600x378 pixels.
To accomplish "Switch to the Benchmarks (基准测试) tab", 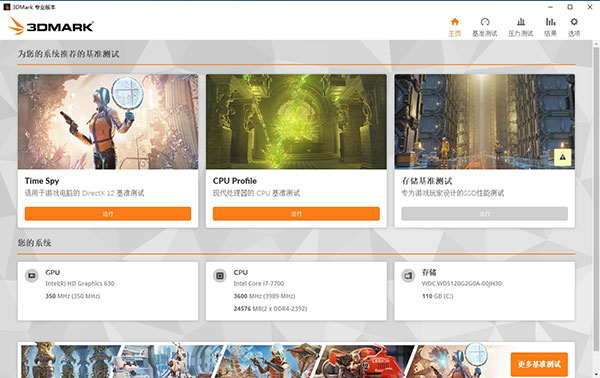I will pos(484,27).
